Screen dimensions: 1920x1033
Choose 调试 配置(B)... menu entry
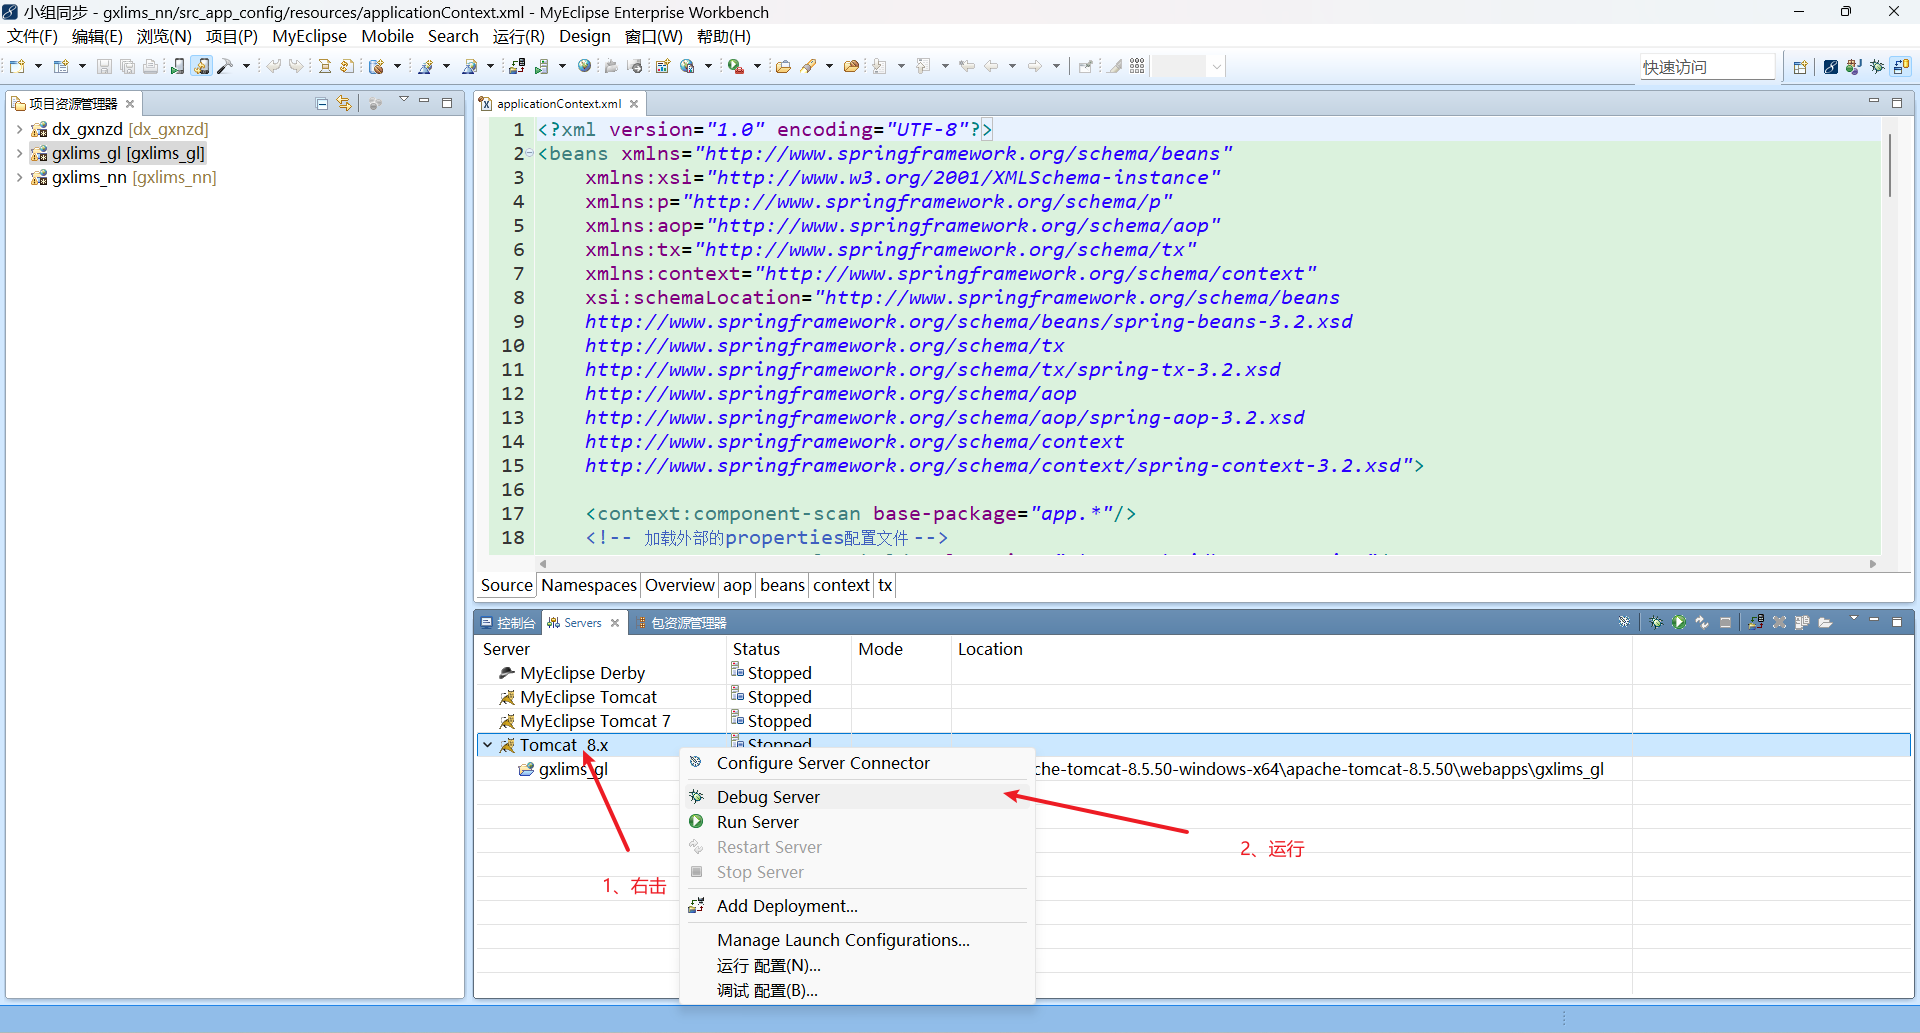coord(857,991)
